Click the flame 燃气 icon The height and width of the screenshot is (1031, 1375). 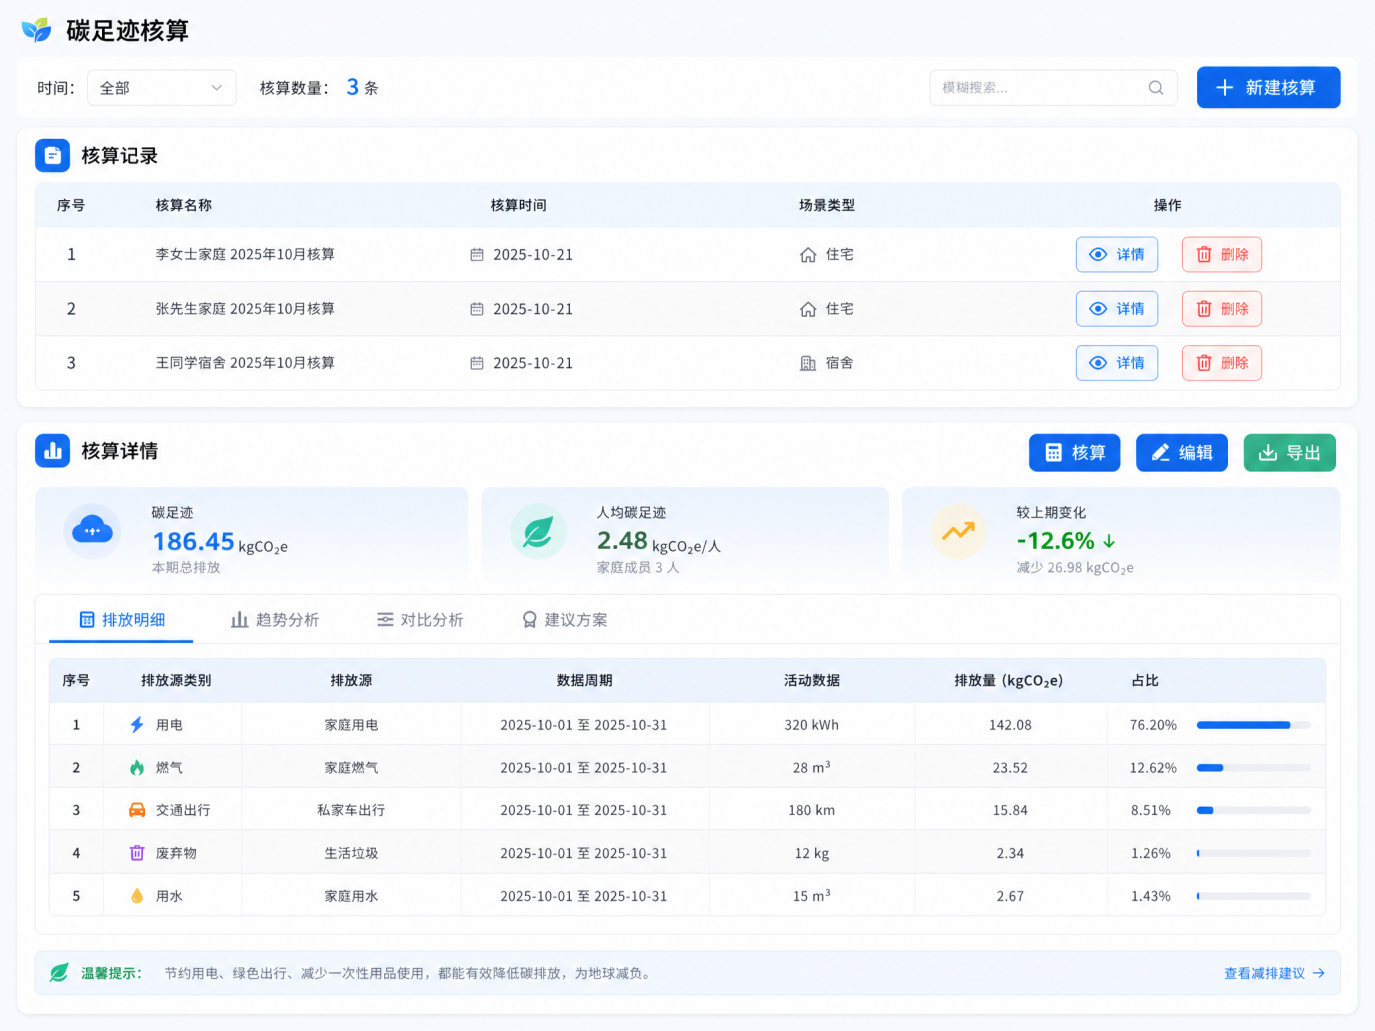click(x=137, y=768)
